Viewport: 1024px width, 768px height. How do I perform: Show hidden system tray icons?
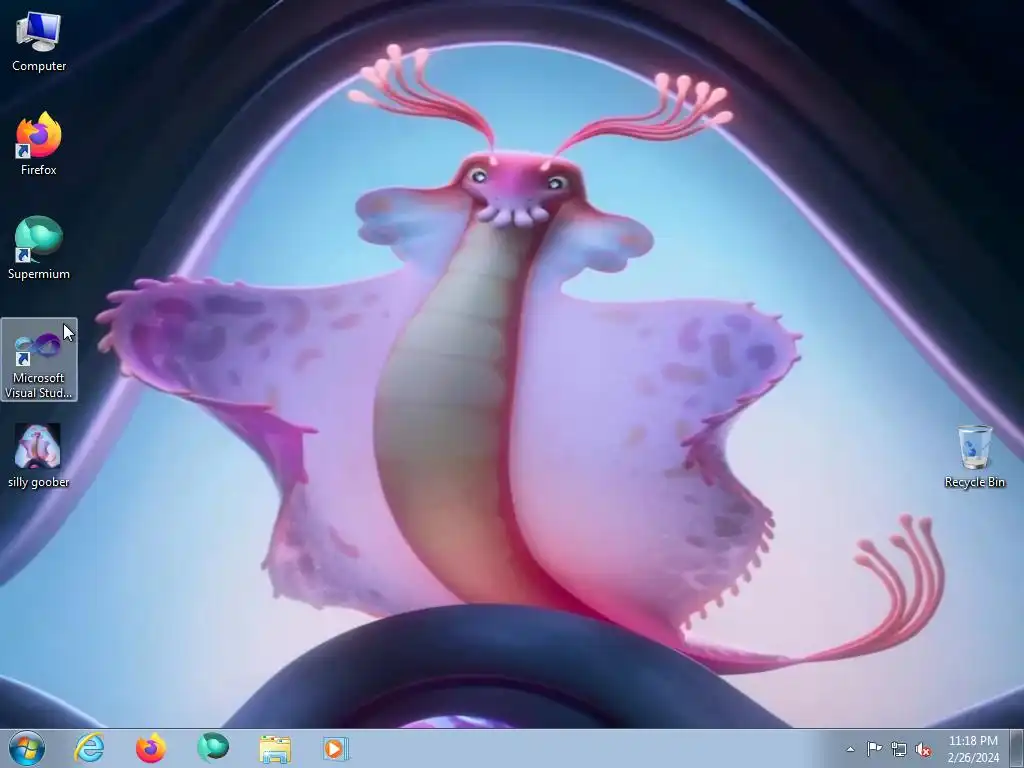[850, 749]
